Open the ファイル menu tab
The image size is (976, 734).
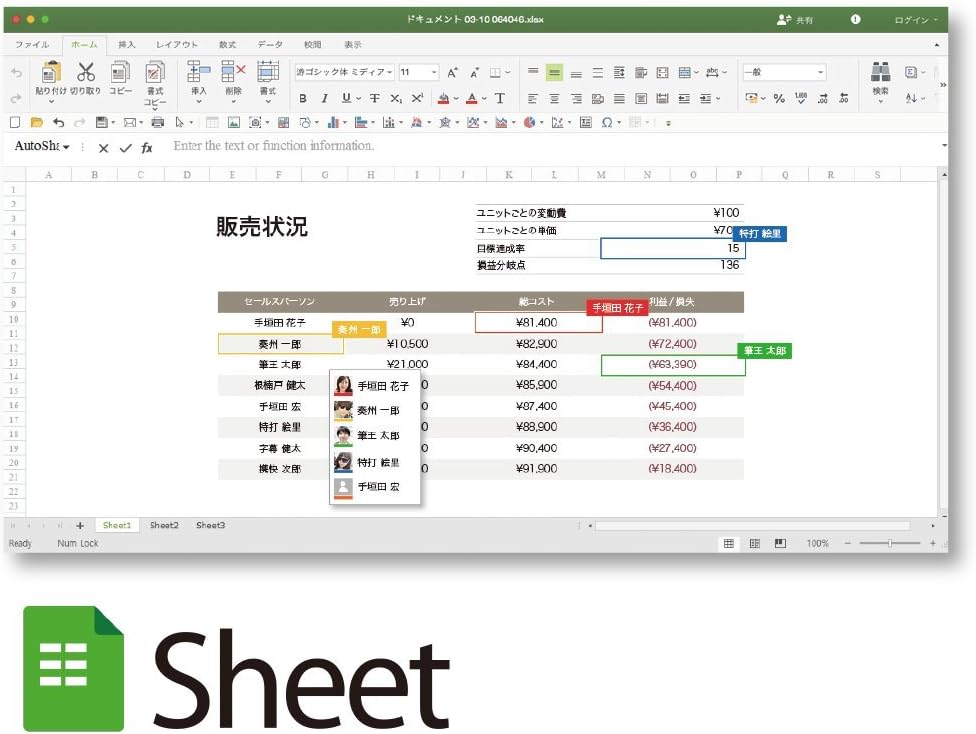point(32,45)
